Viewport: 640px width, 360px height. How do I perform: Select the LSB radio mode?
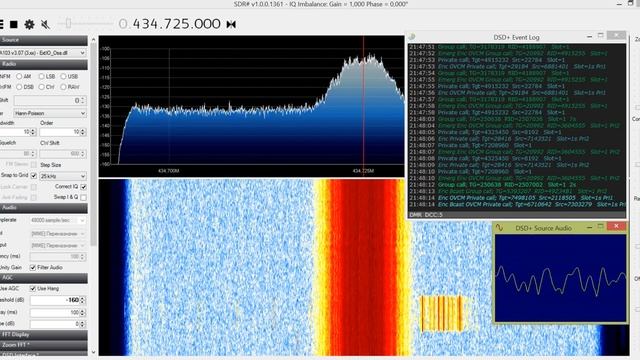(x=41, y=76)
